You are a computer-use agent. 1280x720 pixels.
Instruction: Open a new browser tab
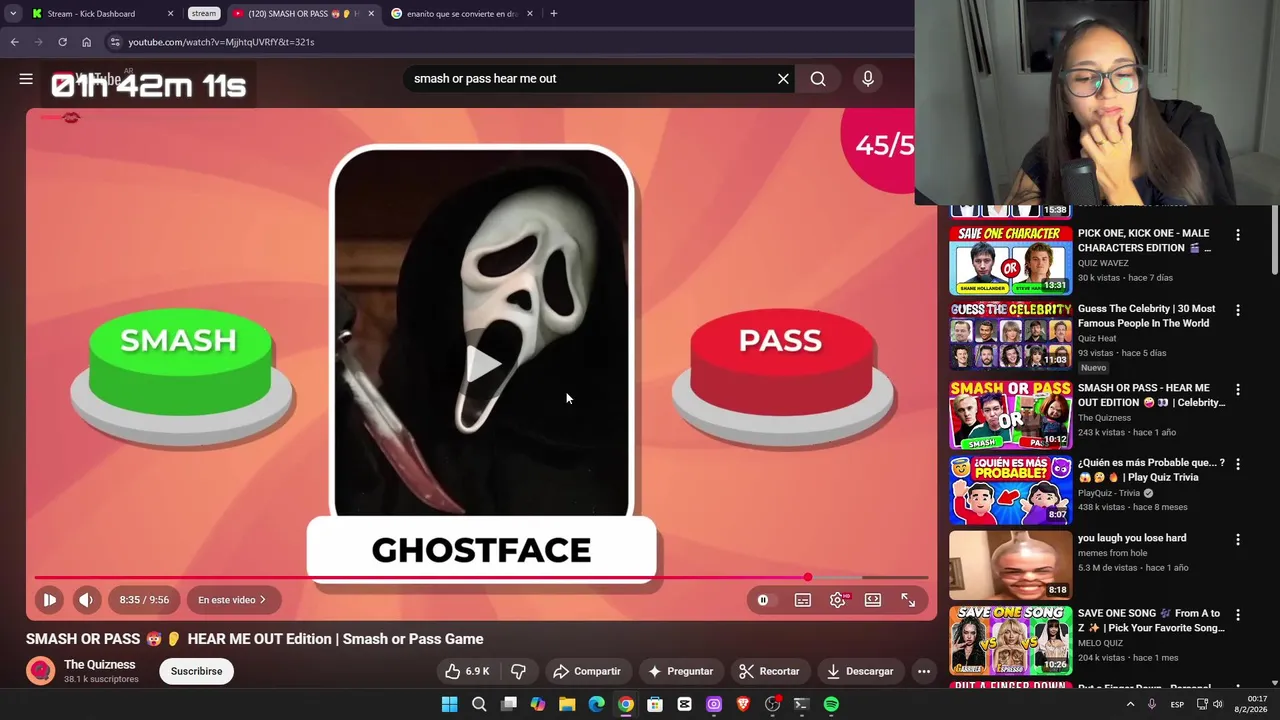pyautogui.click(x=553, y=14)
